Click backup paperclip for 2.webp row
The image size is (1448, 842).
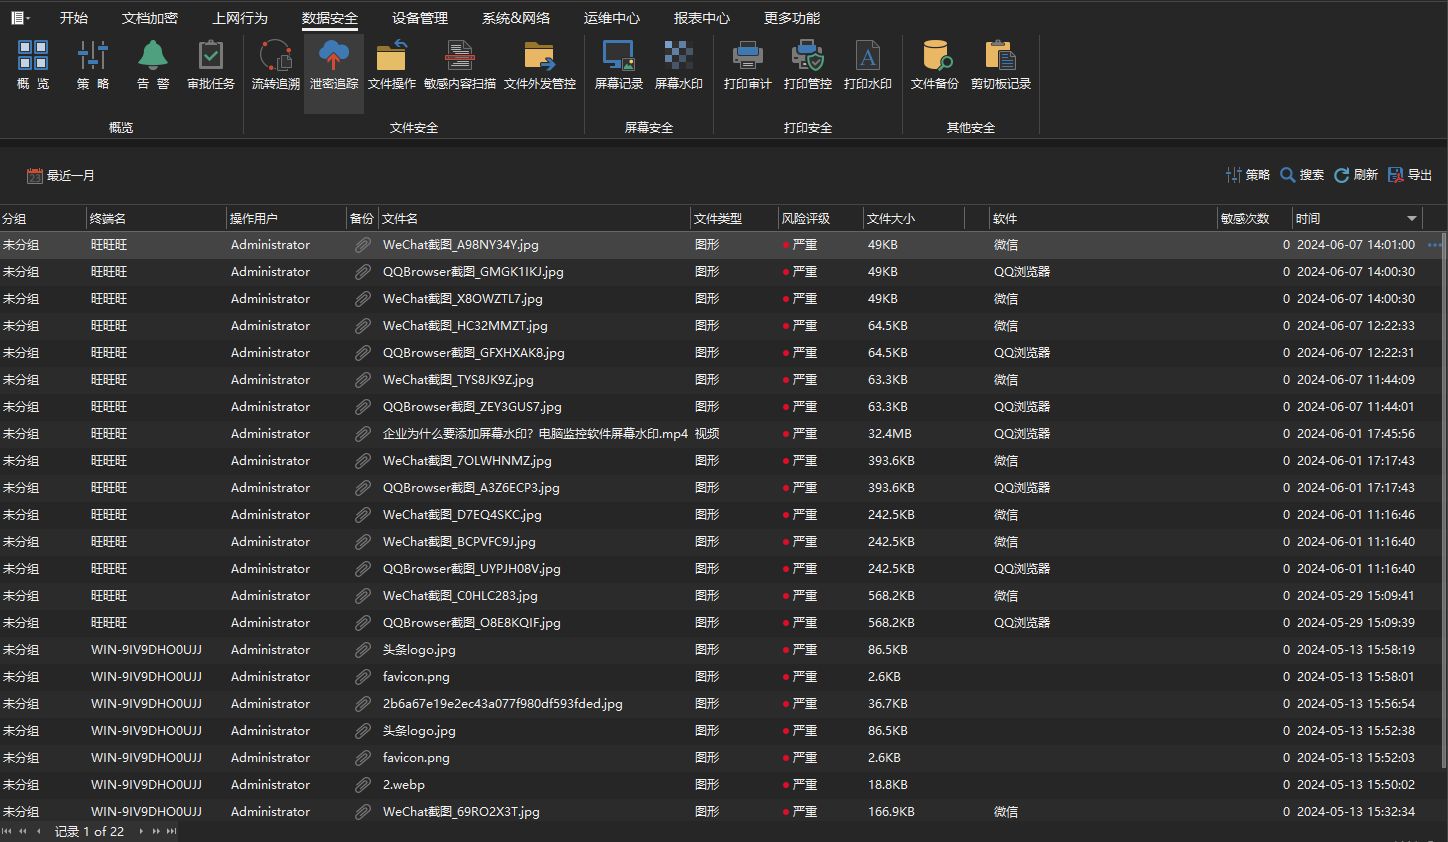coord(362,785)
